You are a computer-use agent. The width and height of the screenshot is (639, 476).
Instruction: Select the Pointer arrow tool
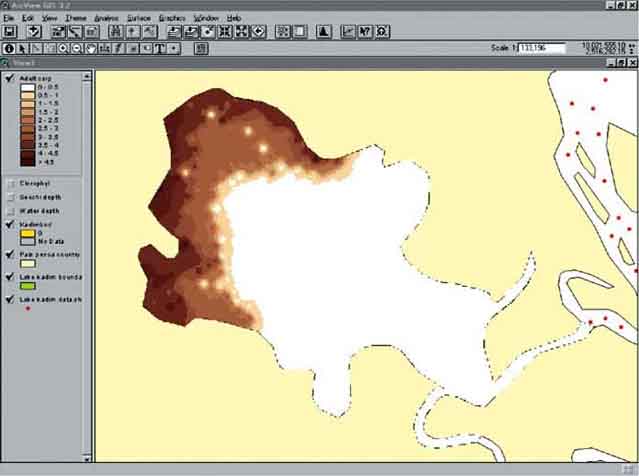pyautogui.click(x=23, y=47)
